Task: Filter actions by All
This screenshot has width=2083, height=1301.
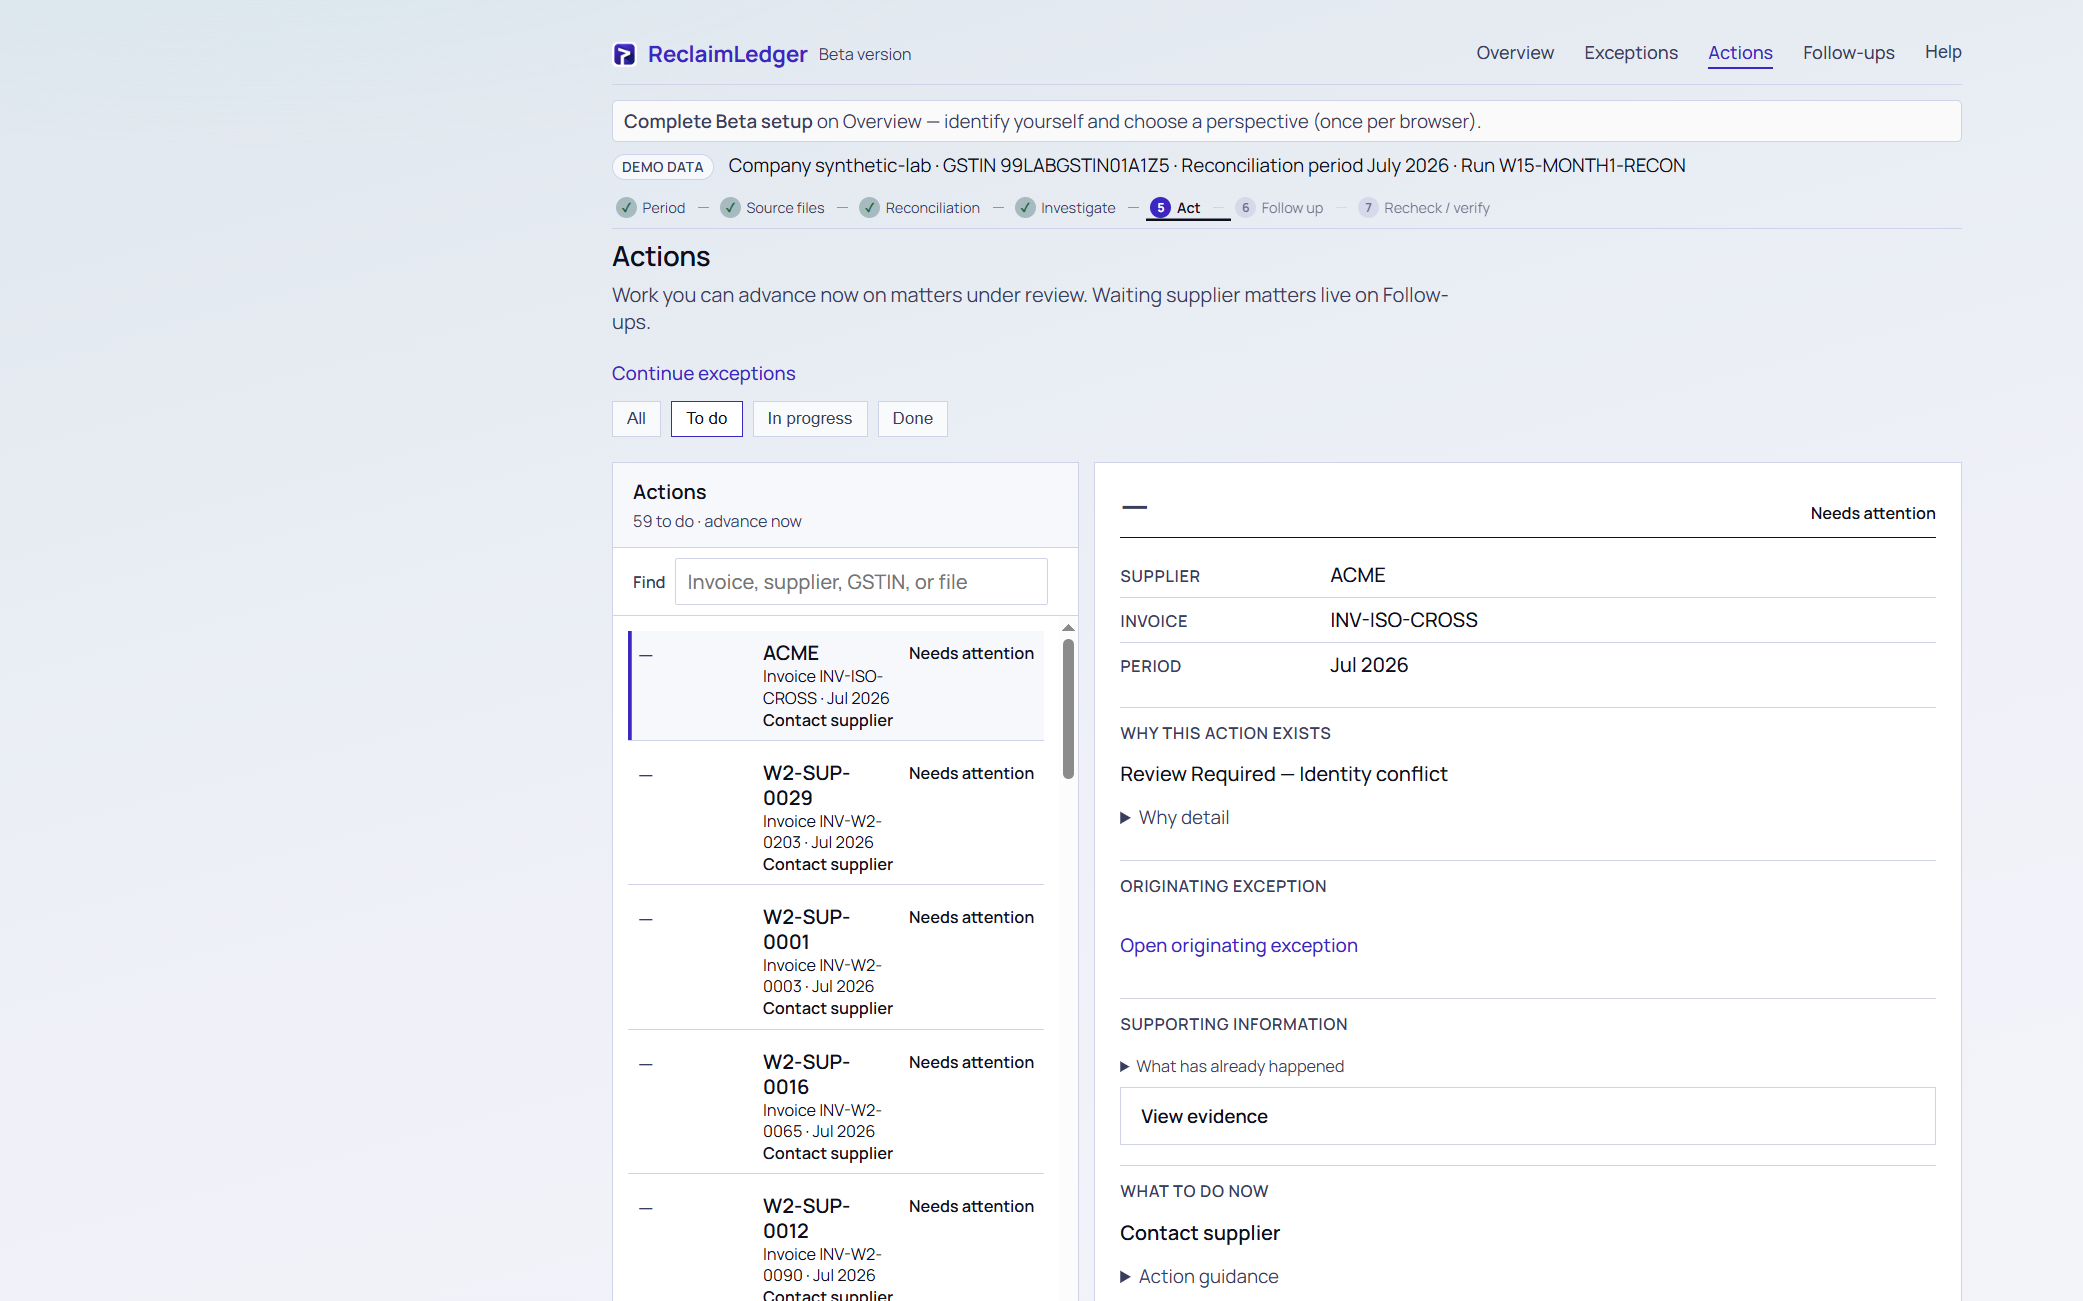Action: point(636,419)
